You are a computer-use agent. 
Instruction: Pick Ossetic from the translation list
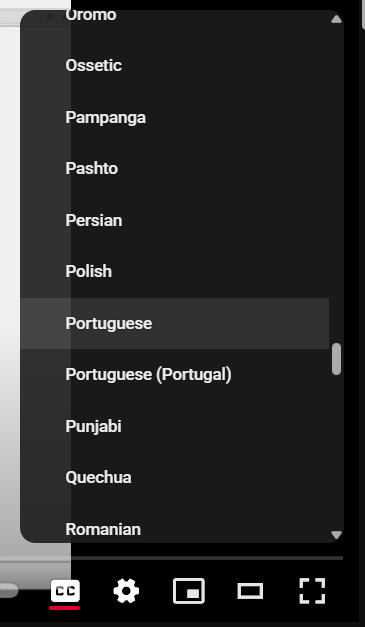click(x=175, y=66)
